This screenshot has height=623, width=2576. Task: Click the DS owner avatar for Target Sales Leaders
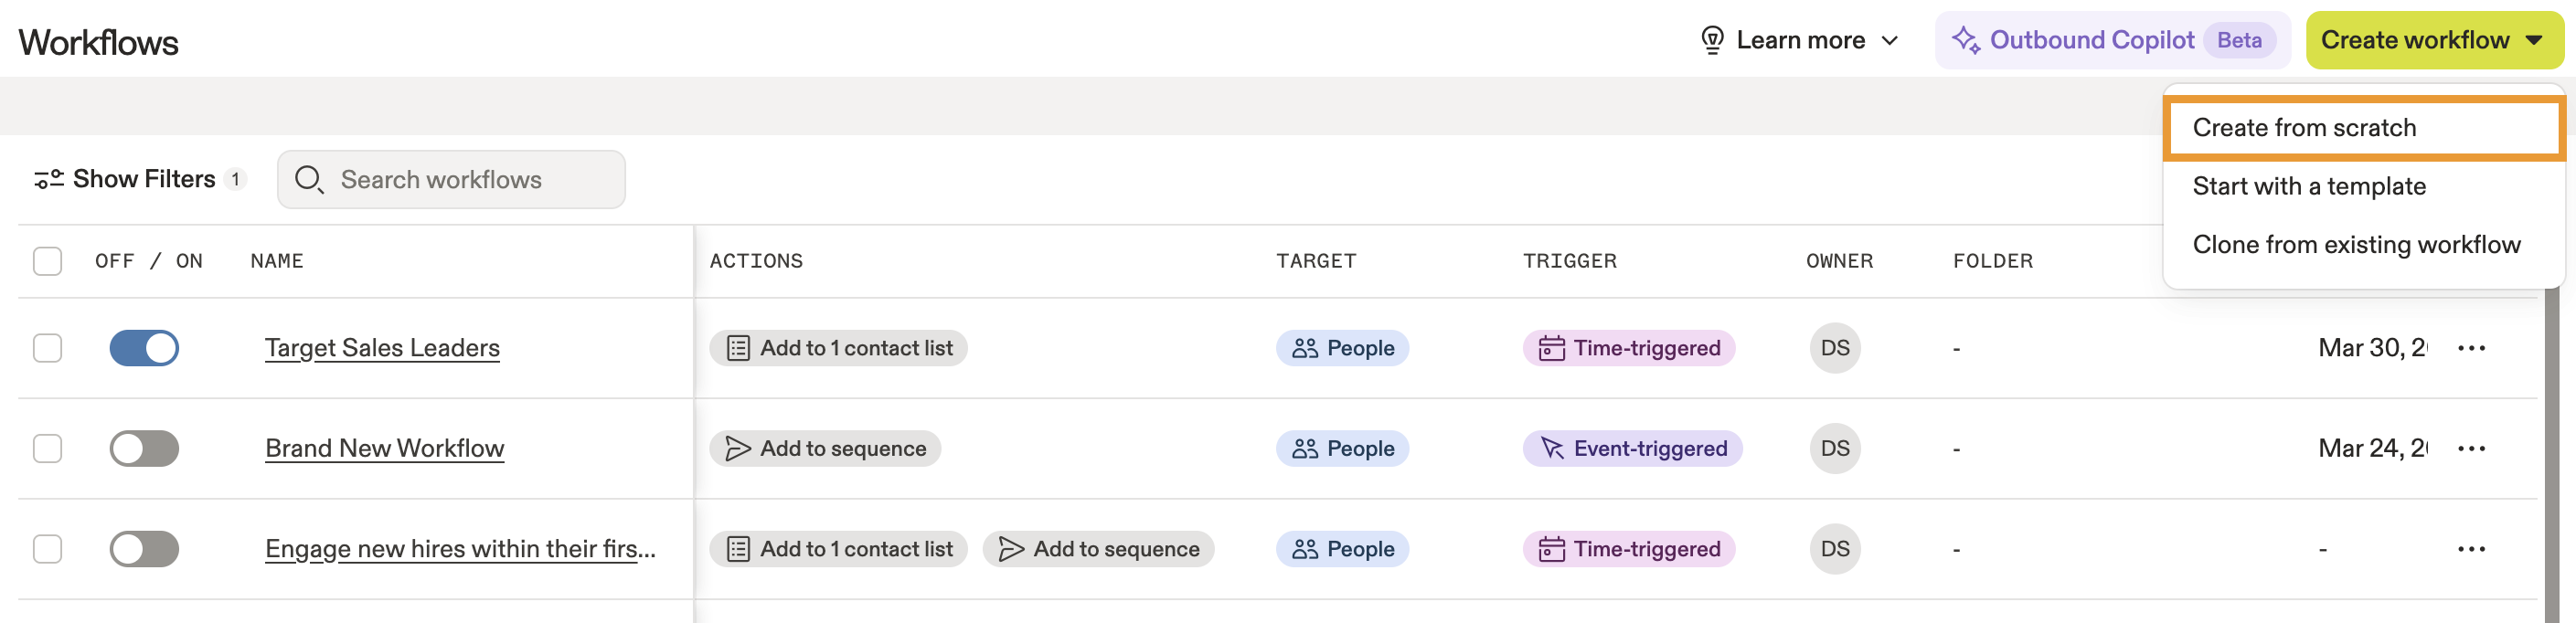point(1834,348)
